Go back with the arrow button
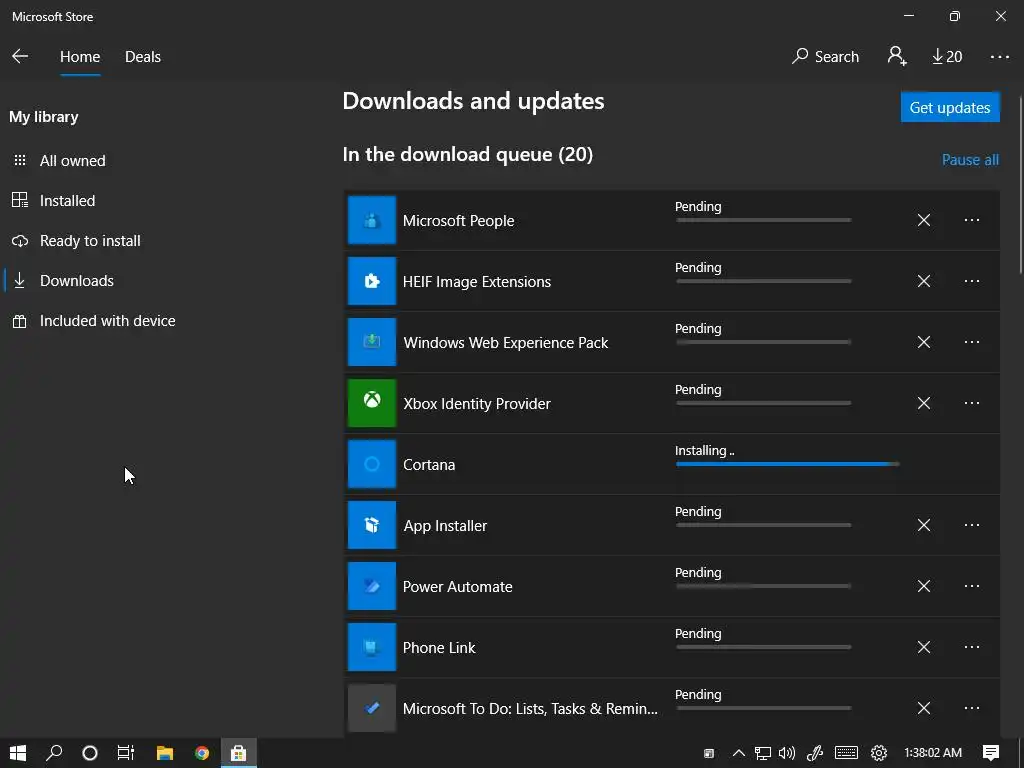The height and width of the screenshot is (768, 1024). pos(20,57)
